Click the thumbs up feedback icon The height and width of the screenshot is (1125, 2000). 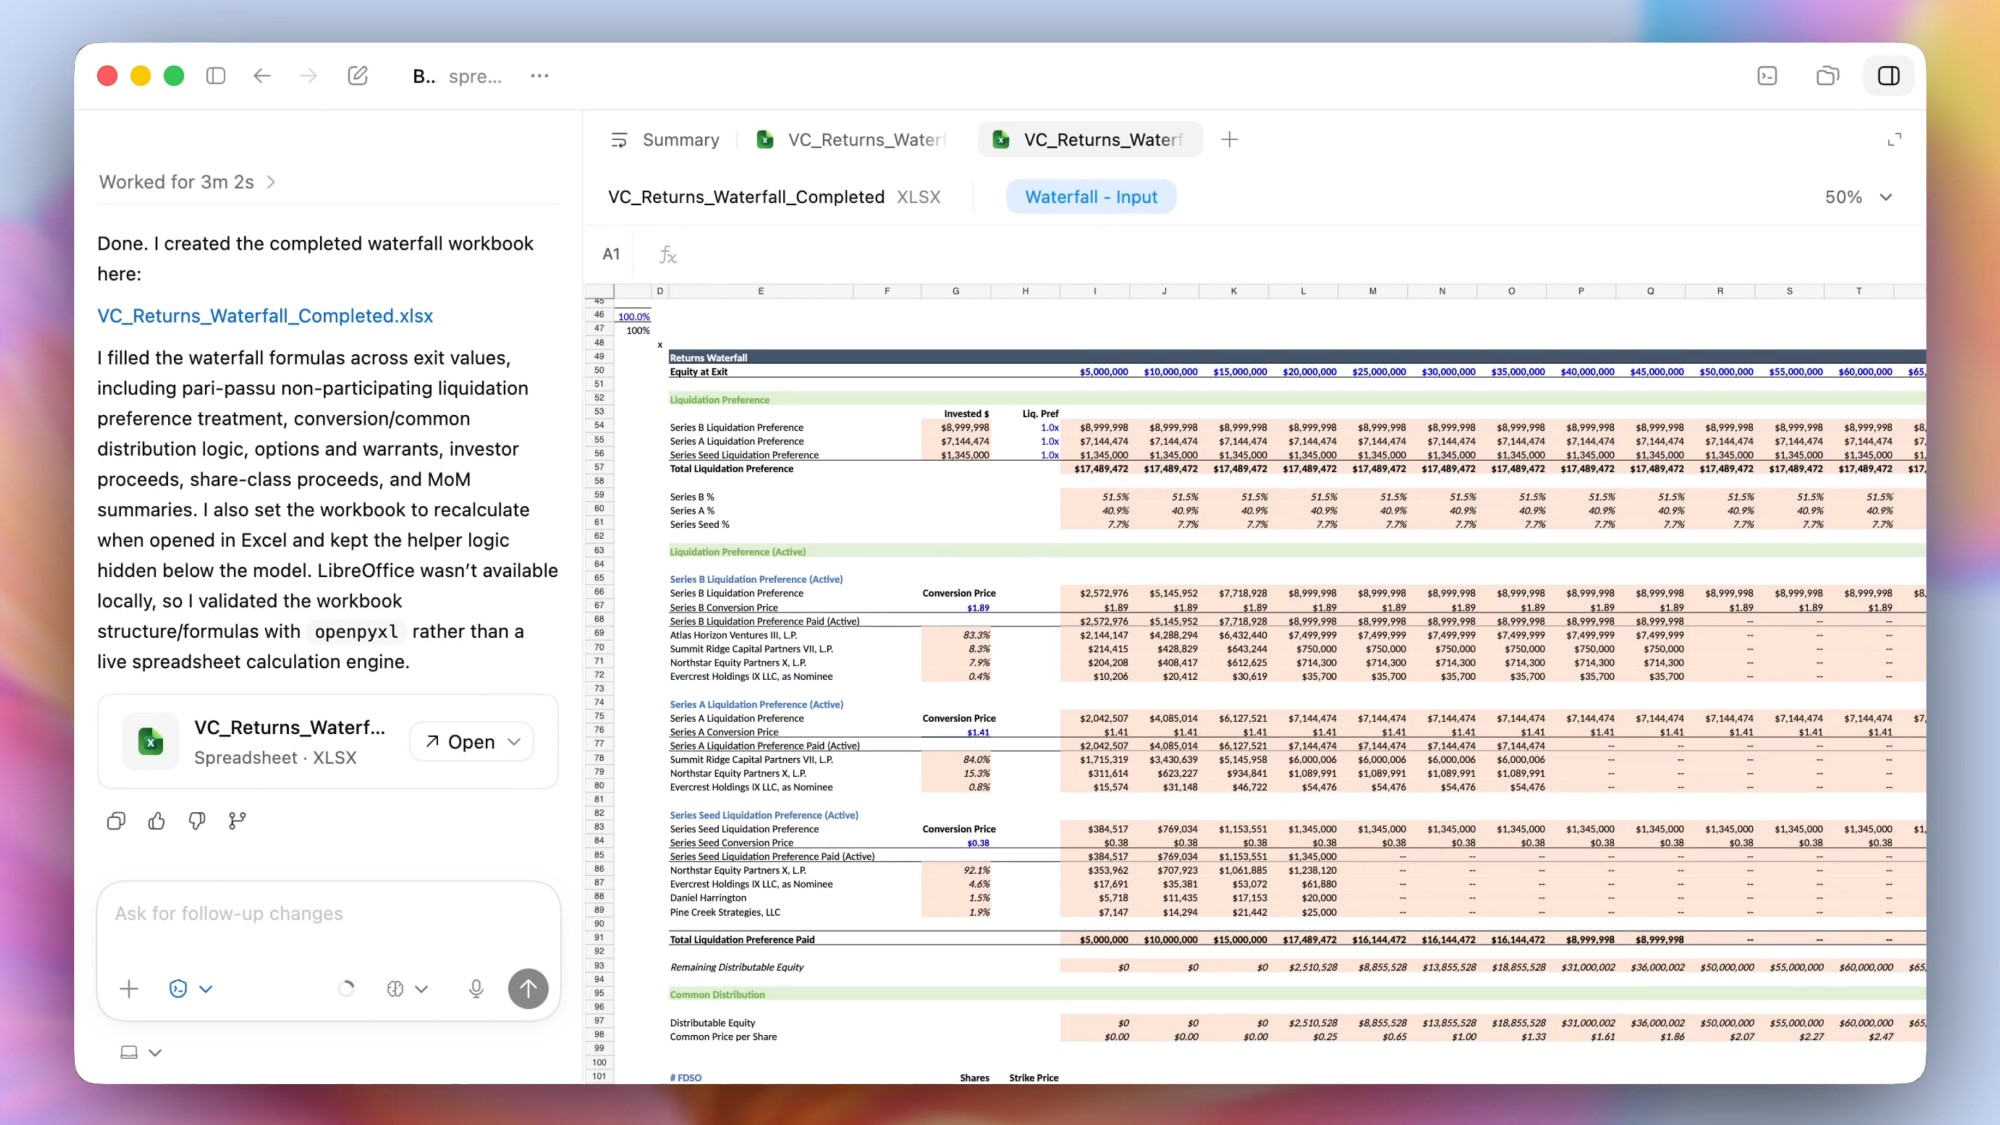coord(157,821)
